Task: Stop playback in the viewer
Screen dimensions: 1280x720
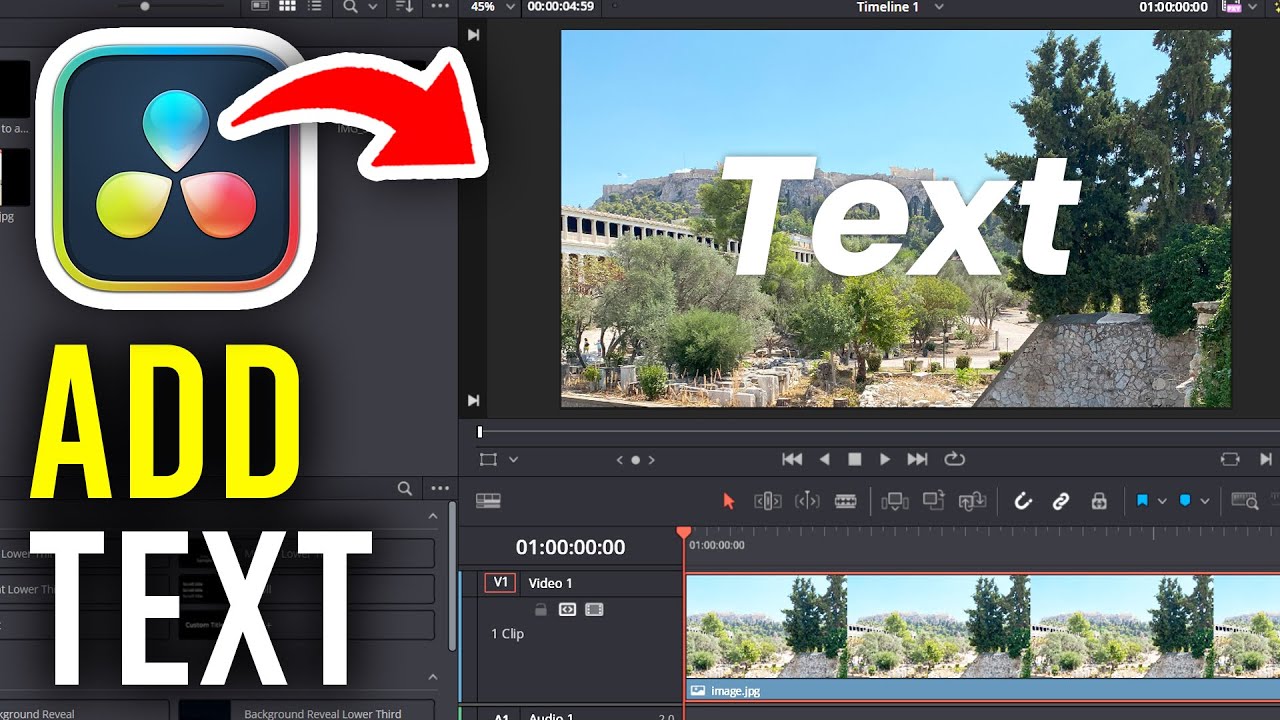Action: click(855, 459)
